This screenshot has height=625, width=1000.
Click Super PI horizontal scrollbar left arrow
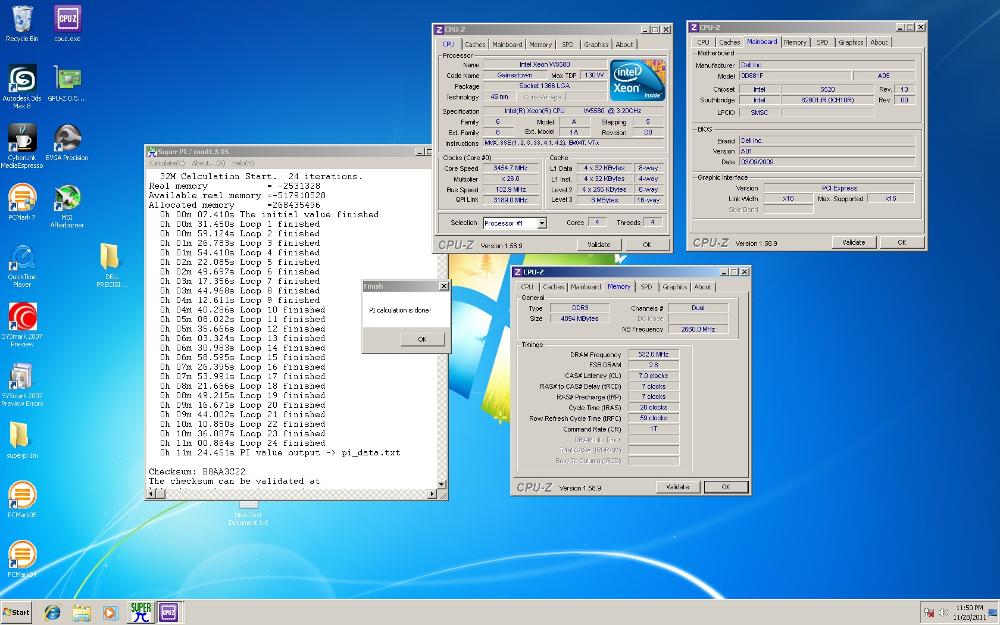pos(152,494)
